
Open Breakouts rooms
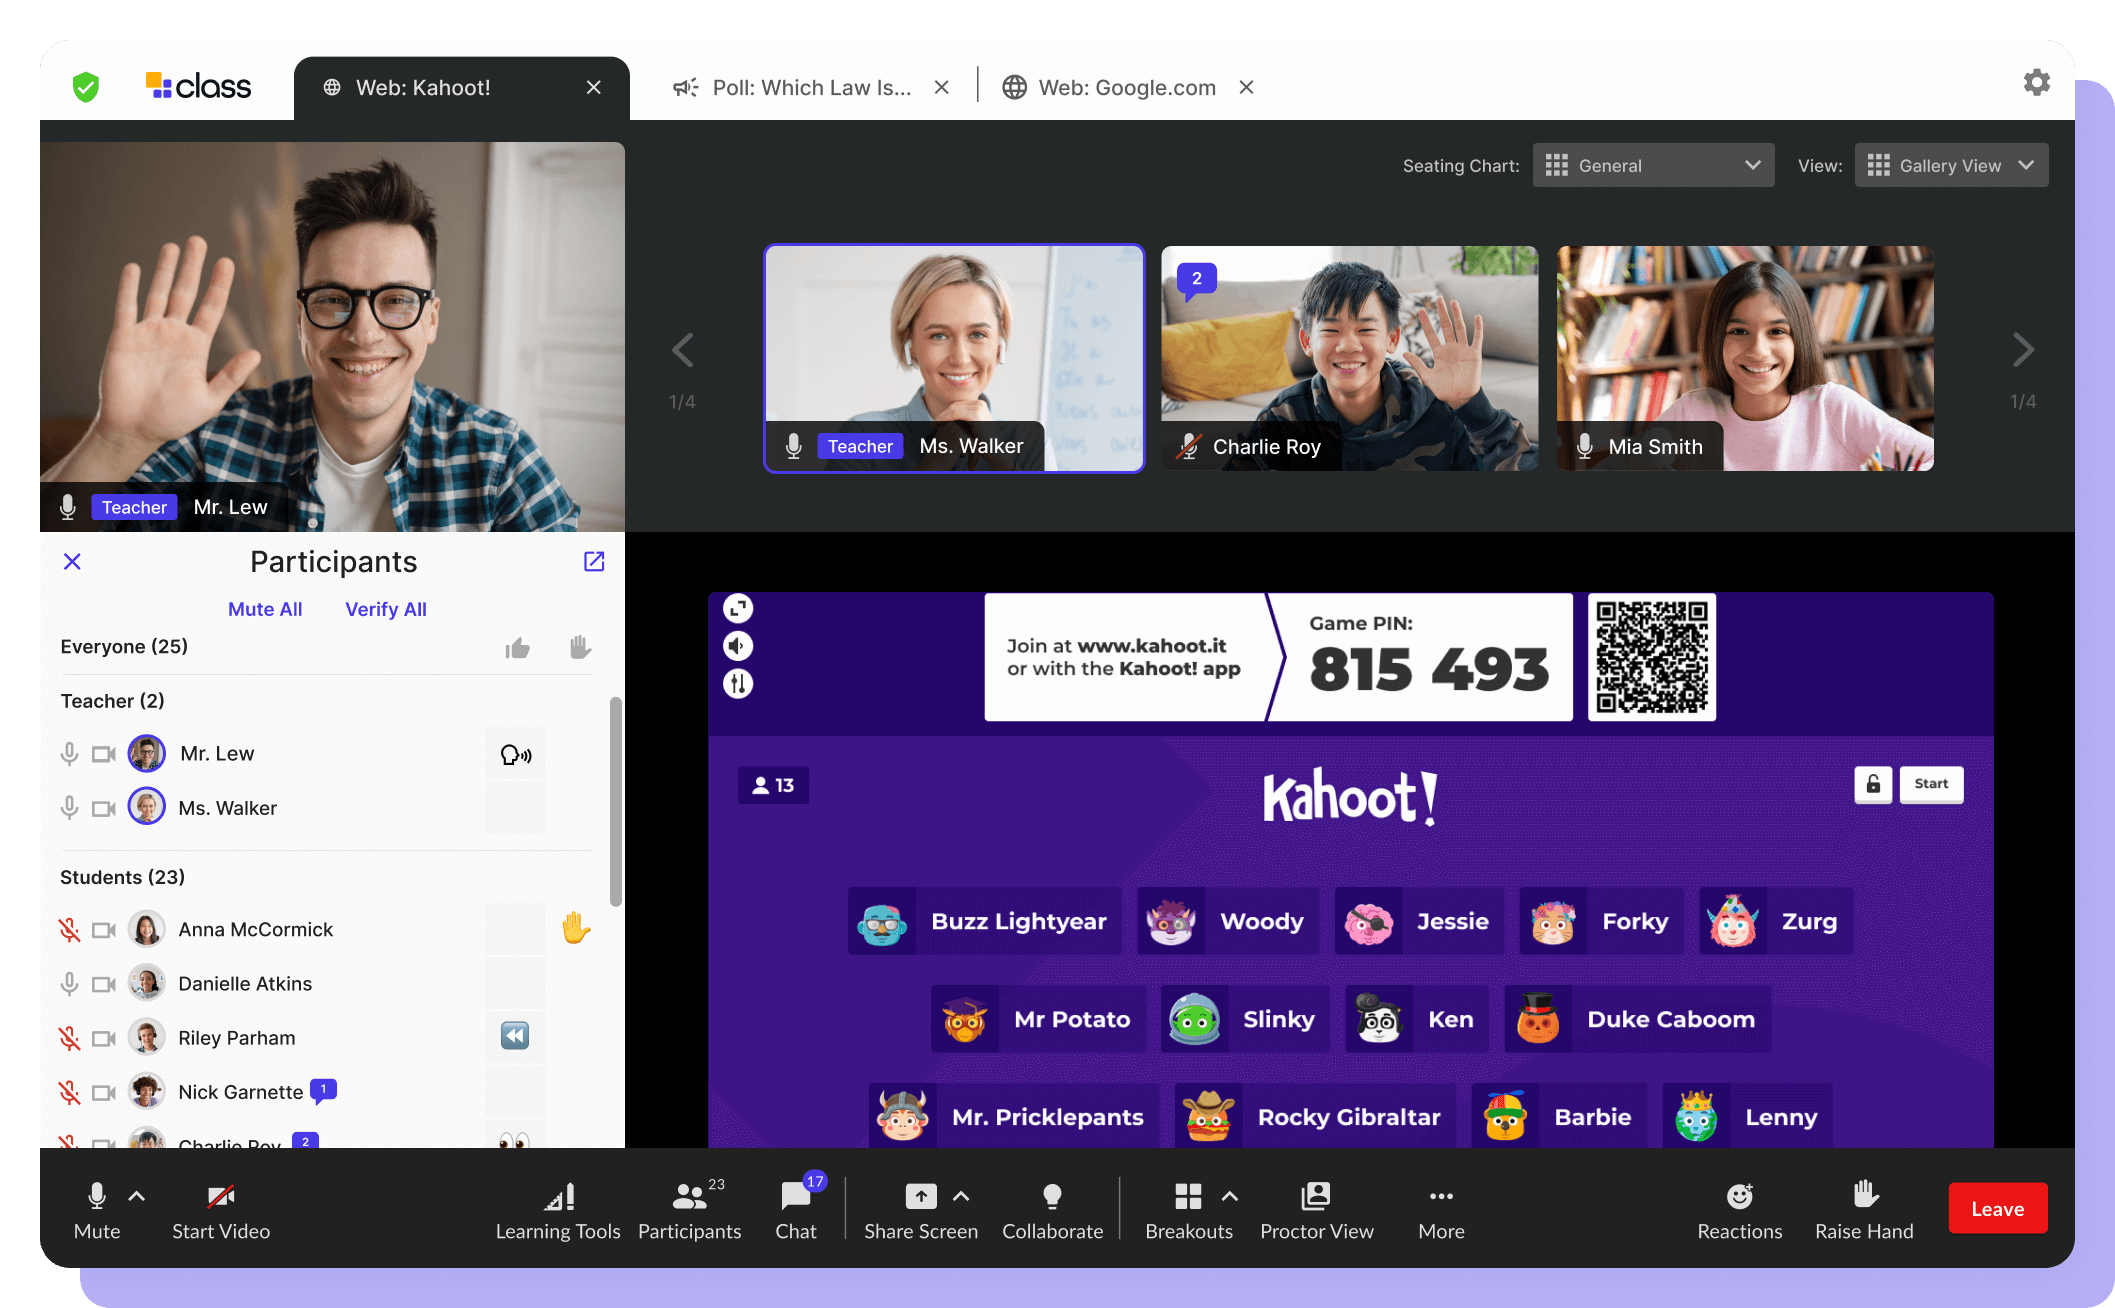coord(1188,1210)
